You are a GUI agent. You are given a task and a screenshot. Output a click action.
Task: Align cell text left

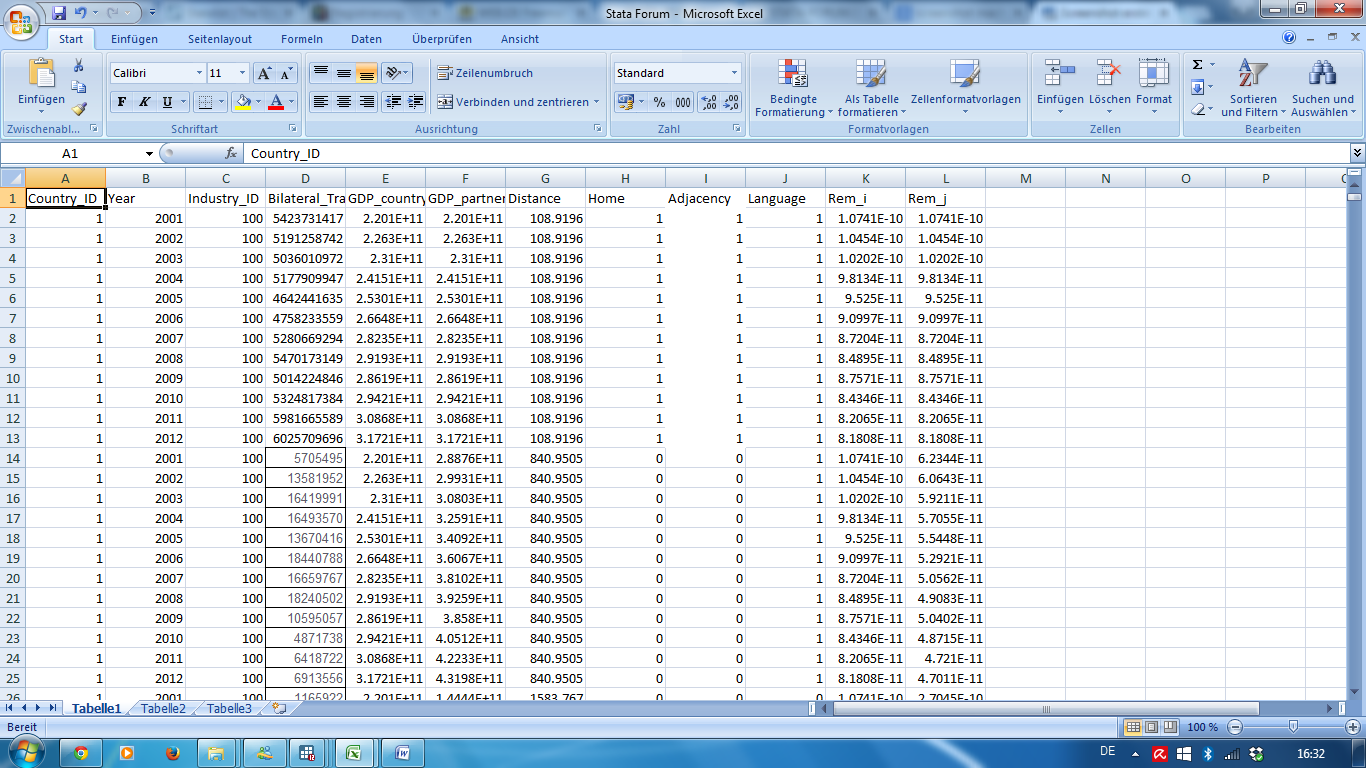[321, 102]
